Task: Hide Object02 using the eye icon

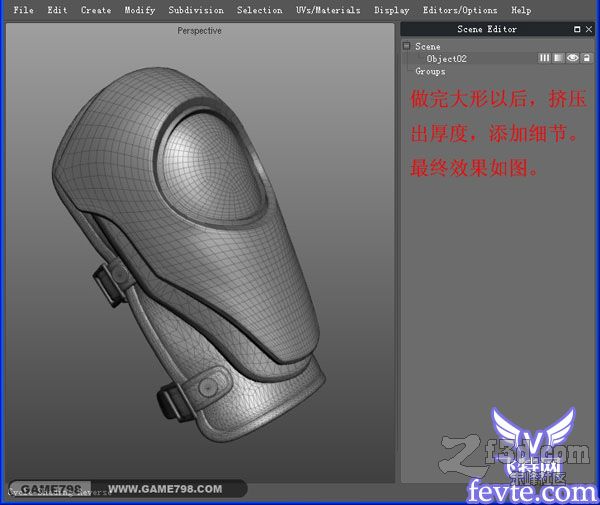Action: (x=572, y=58)
